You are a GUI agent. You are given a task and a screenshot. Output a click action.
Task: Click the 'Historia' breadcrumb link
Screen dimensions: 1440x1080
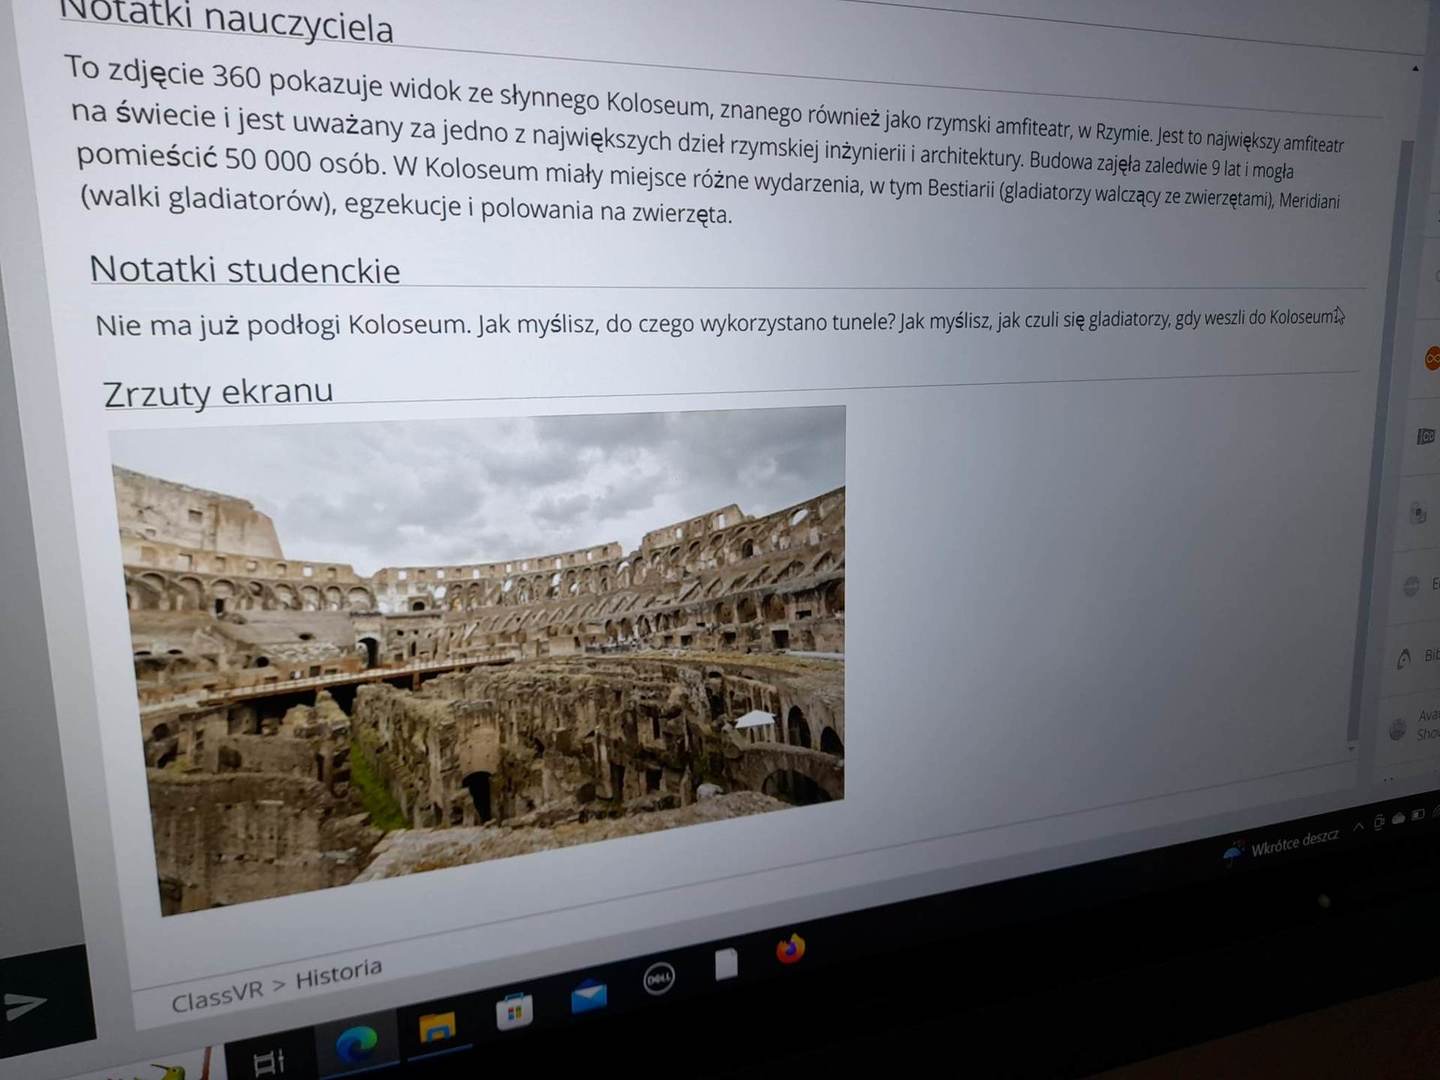coord(338,973)
